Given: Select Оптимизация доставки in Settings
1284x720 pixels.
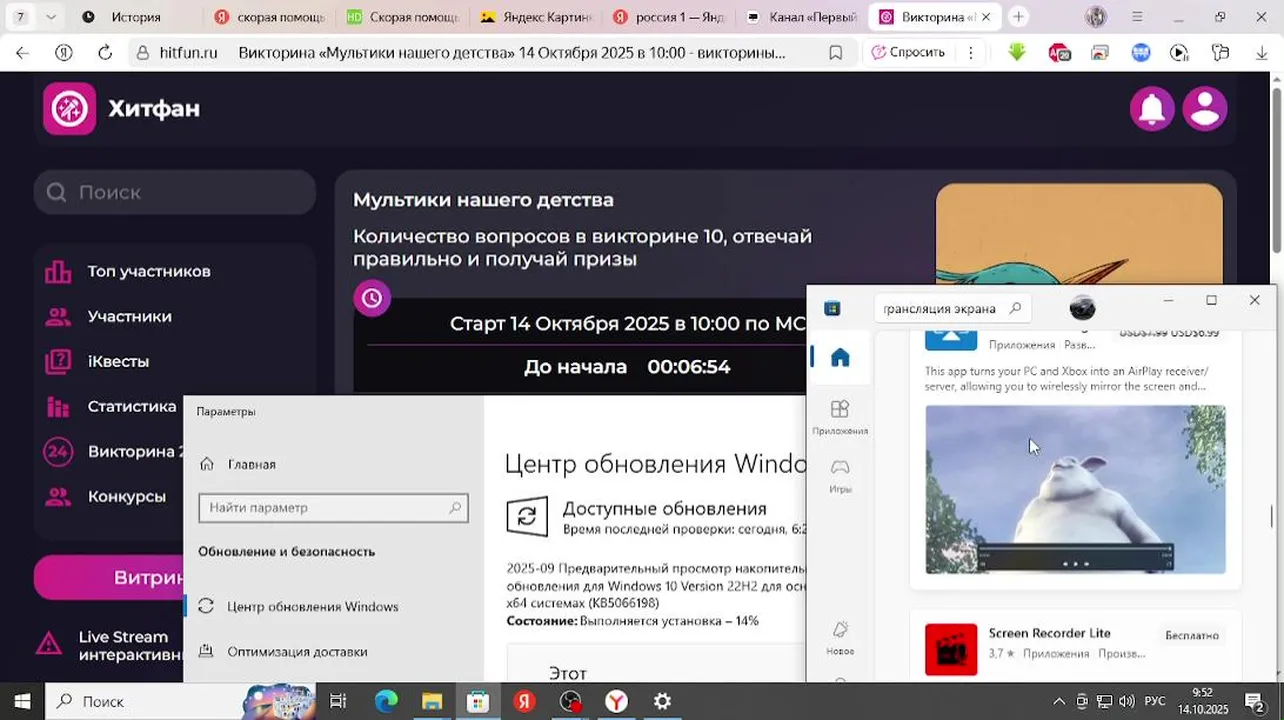Looking at the screenshot, I should (297, 652).
